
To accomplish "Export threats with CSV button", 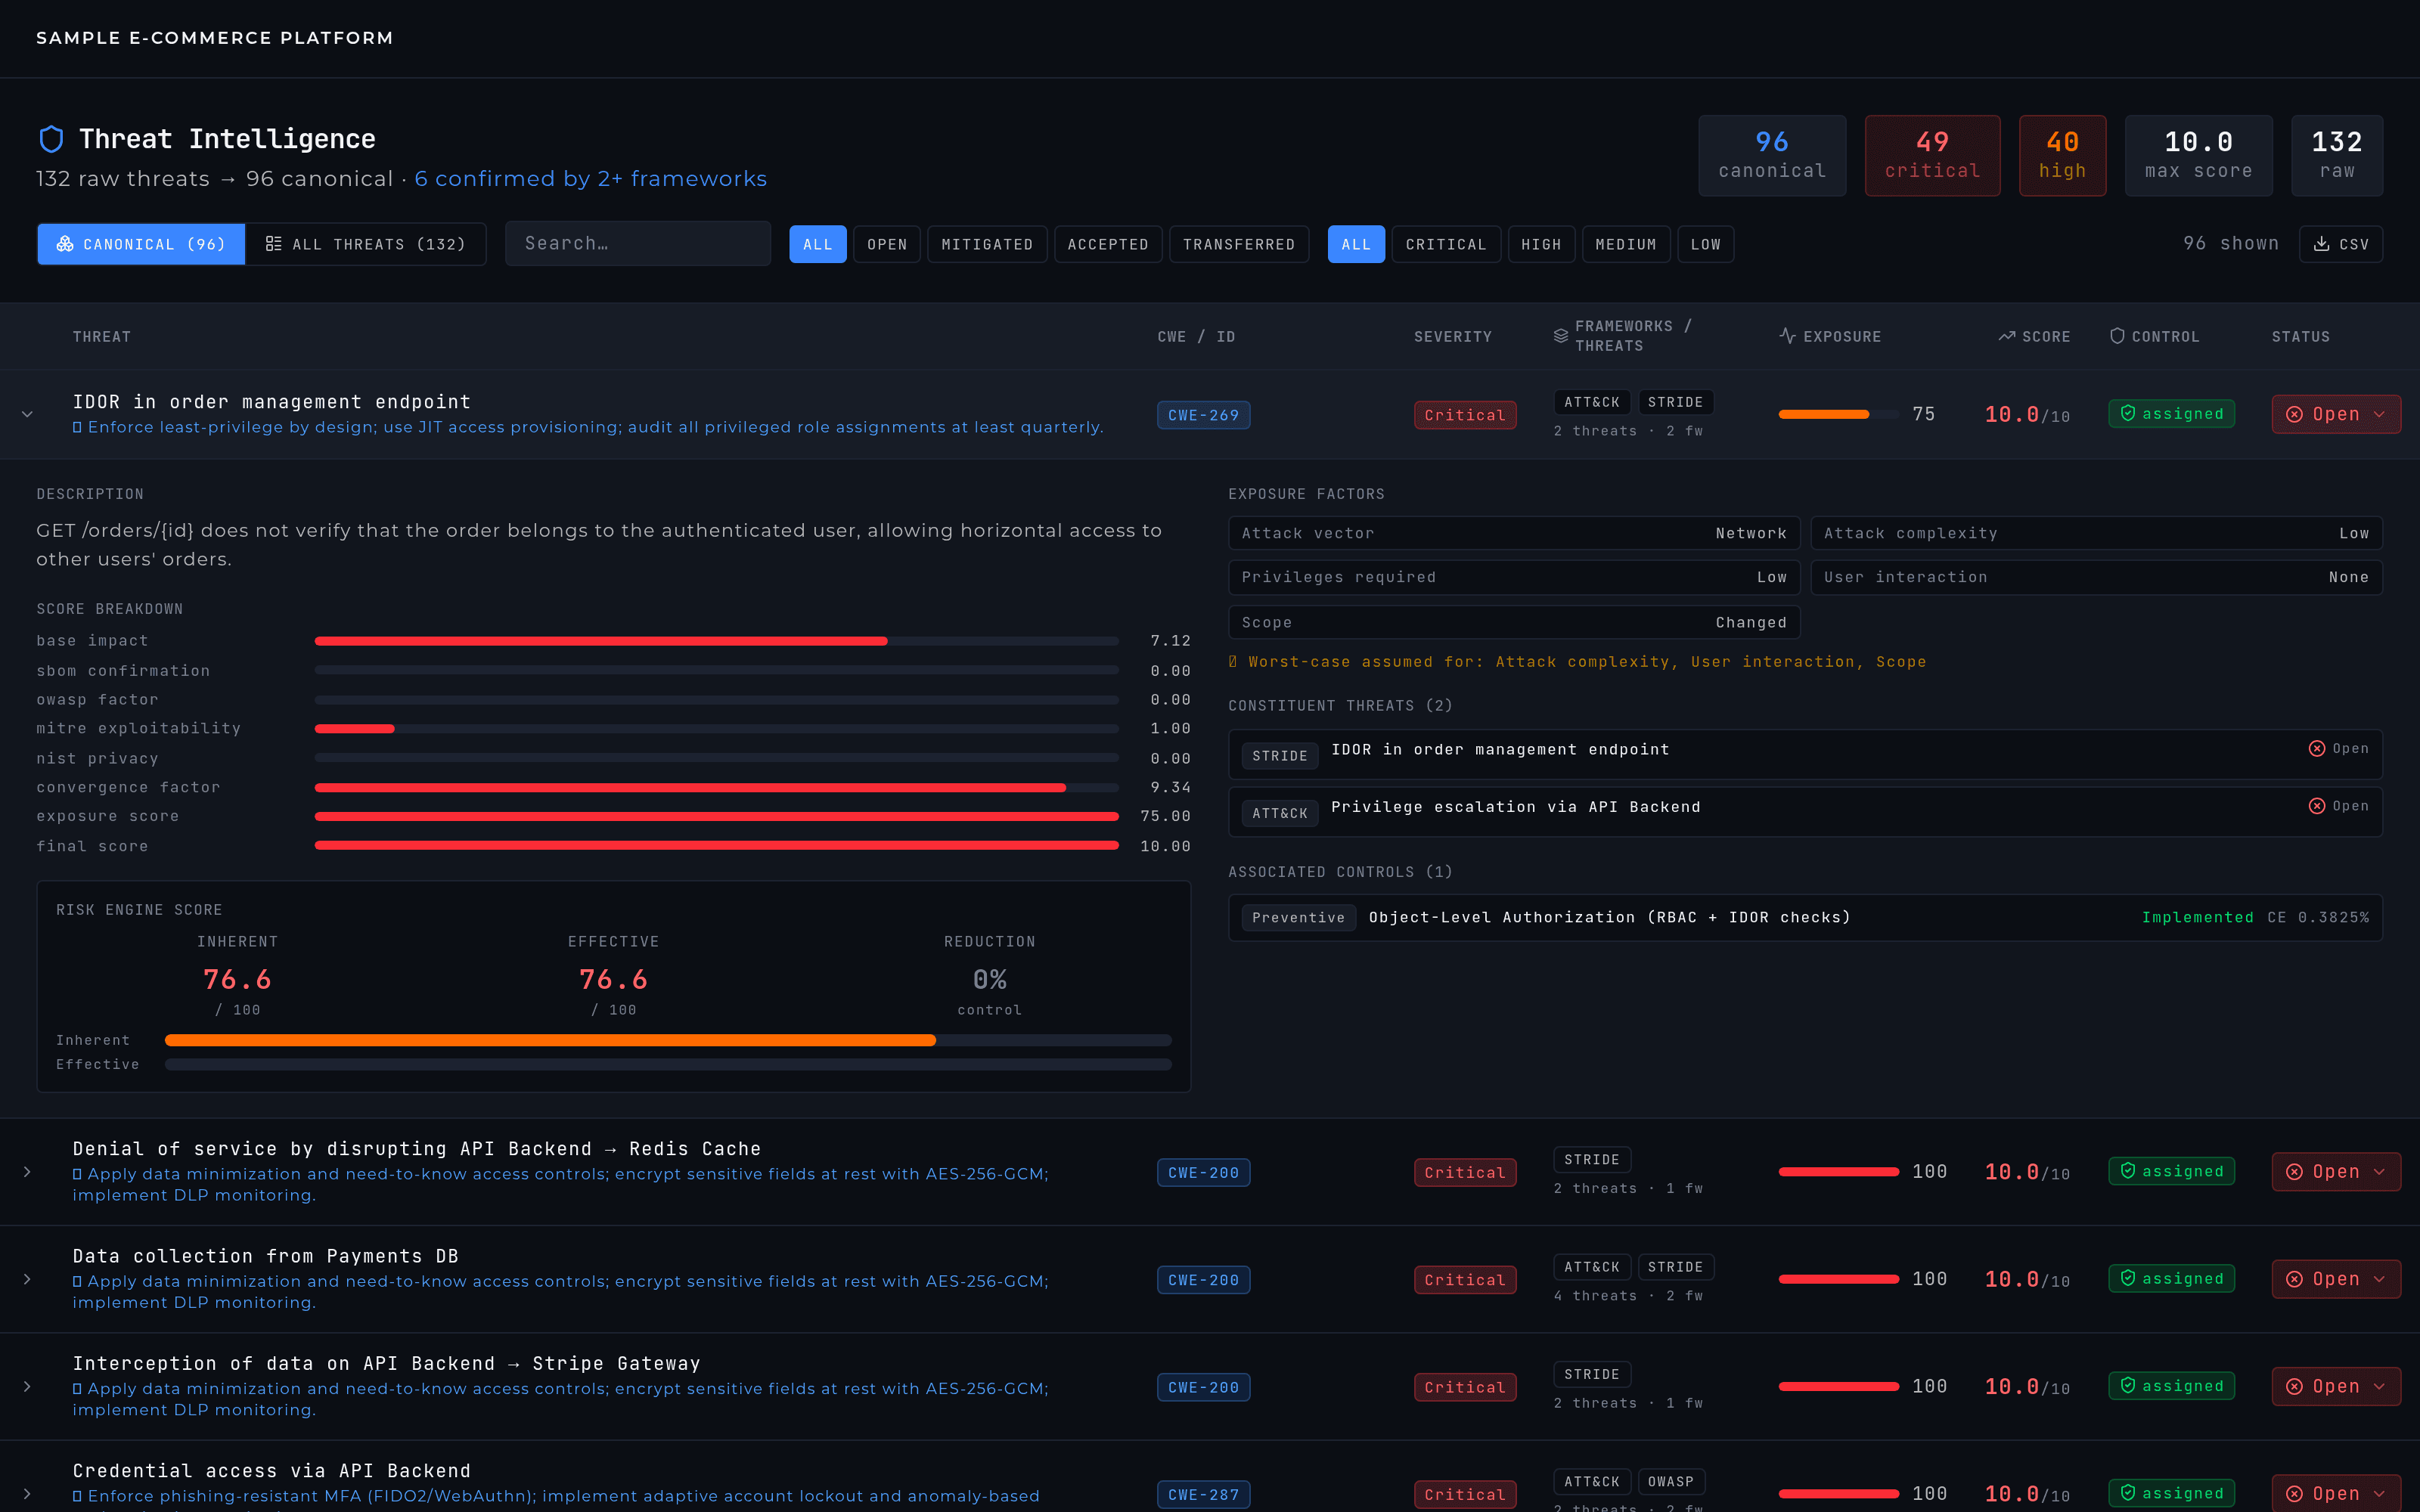I will coord(2341,244).
